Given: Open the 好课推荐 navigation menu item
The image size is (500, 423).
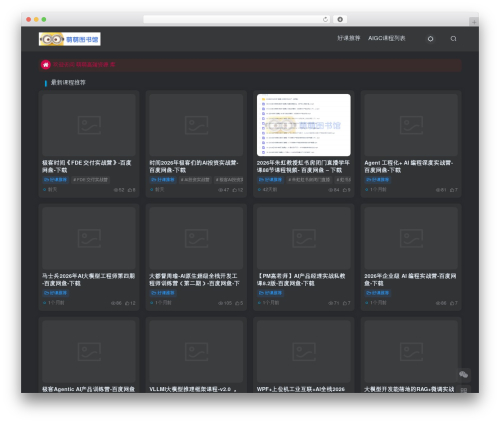Looking at the screenshot, I should tap(349, 38).
